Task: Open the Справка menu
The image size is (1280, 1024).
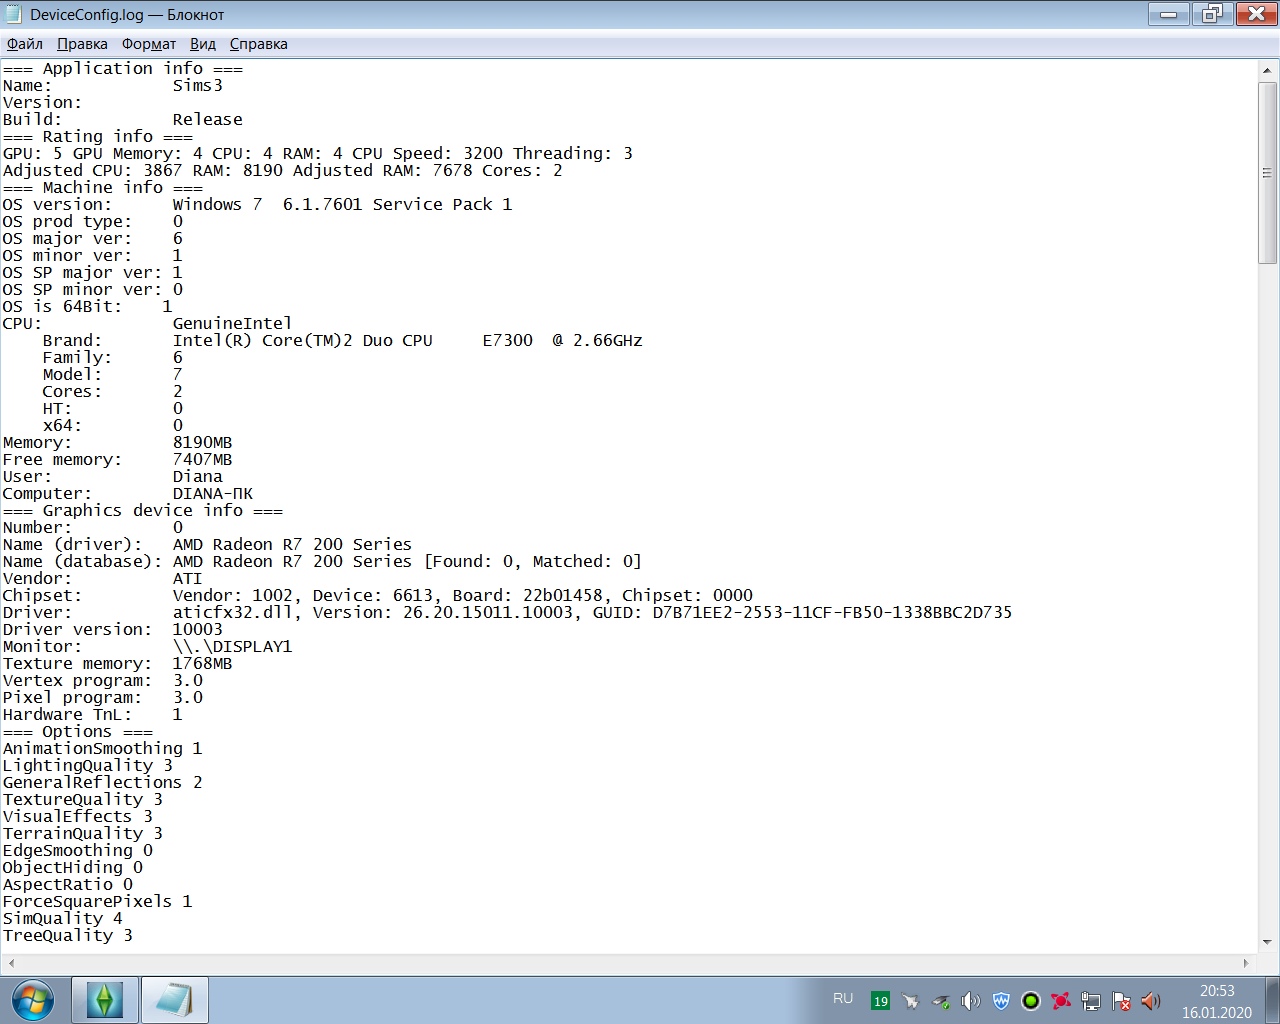Action: pos(258,44)
